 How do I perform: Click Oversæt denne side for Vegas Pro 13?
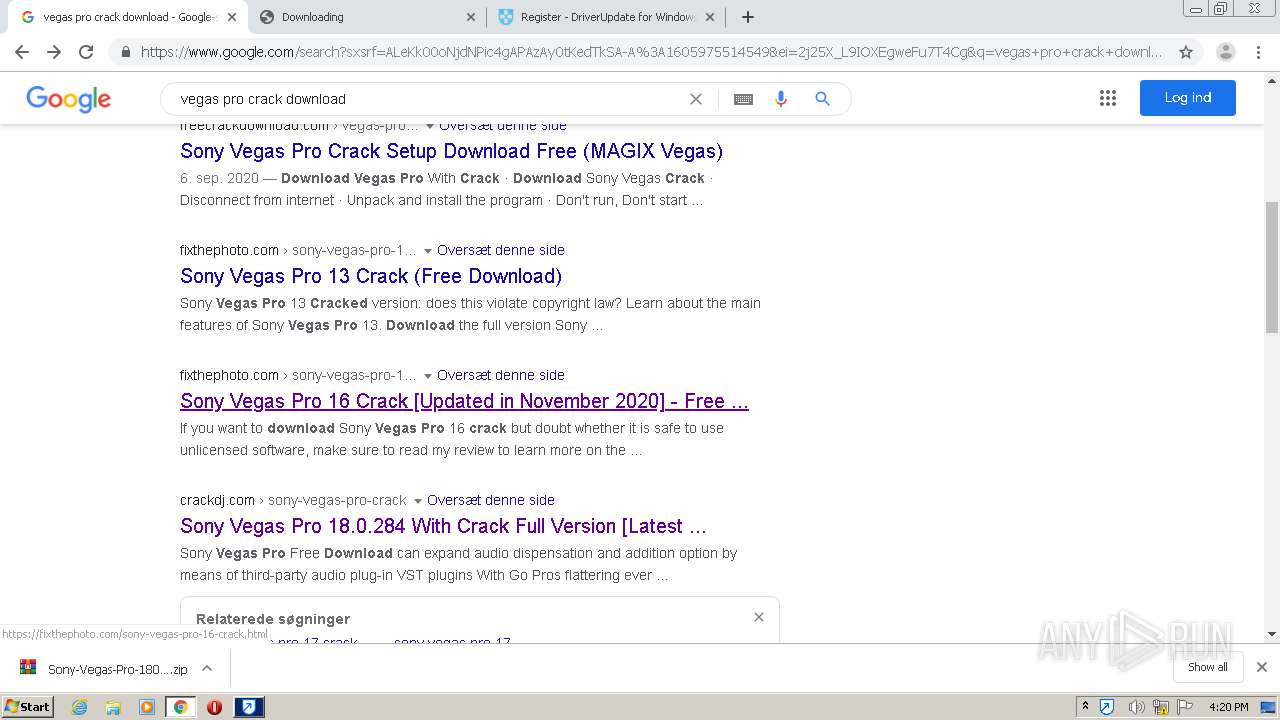[x=501, y=250]
